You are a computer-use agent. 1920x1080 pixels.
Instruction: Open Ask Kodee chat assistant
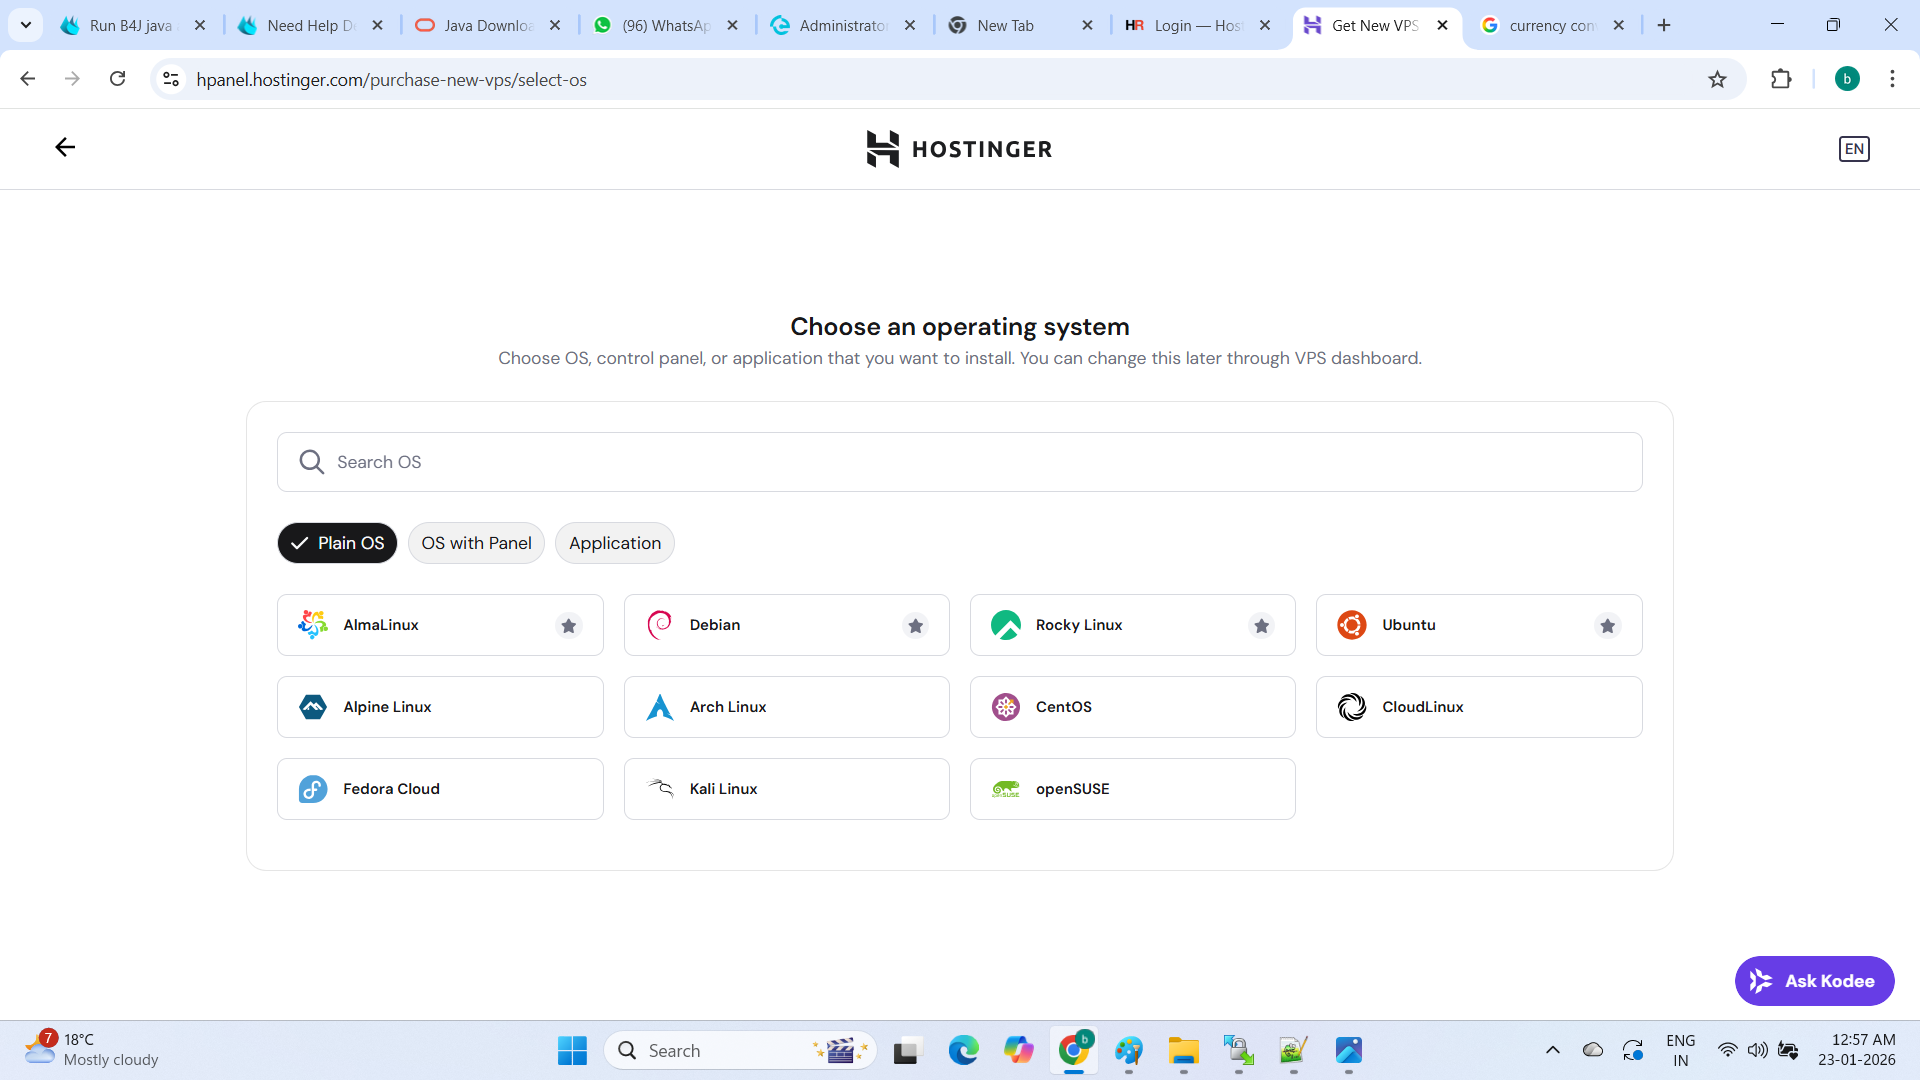(1814, 981)
